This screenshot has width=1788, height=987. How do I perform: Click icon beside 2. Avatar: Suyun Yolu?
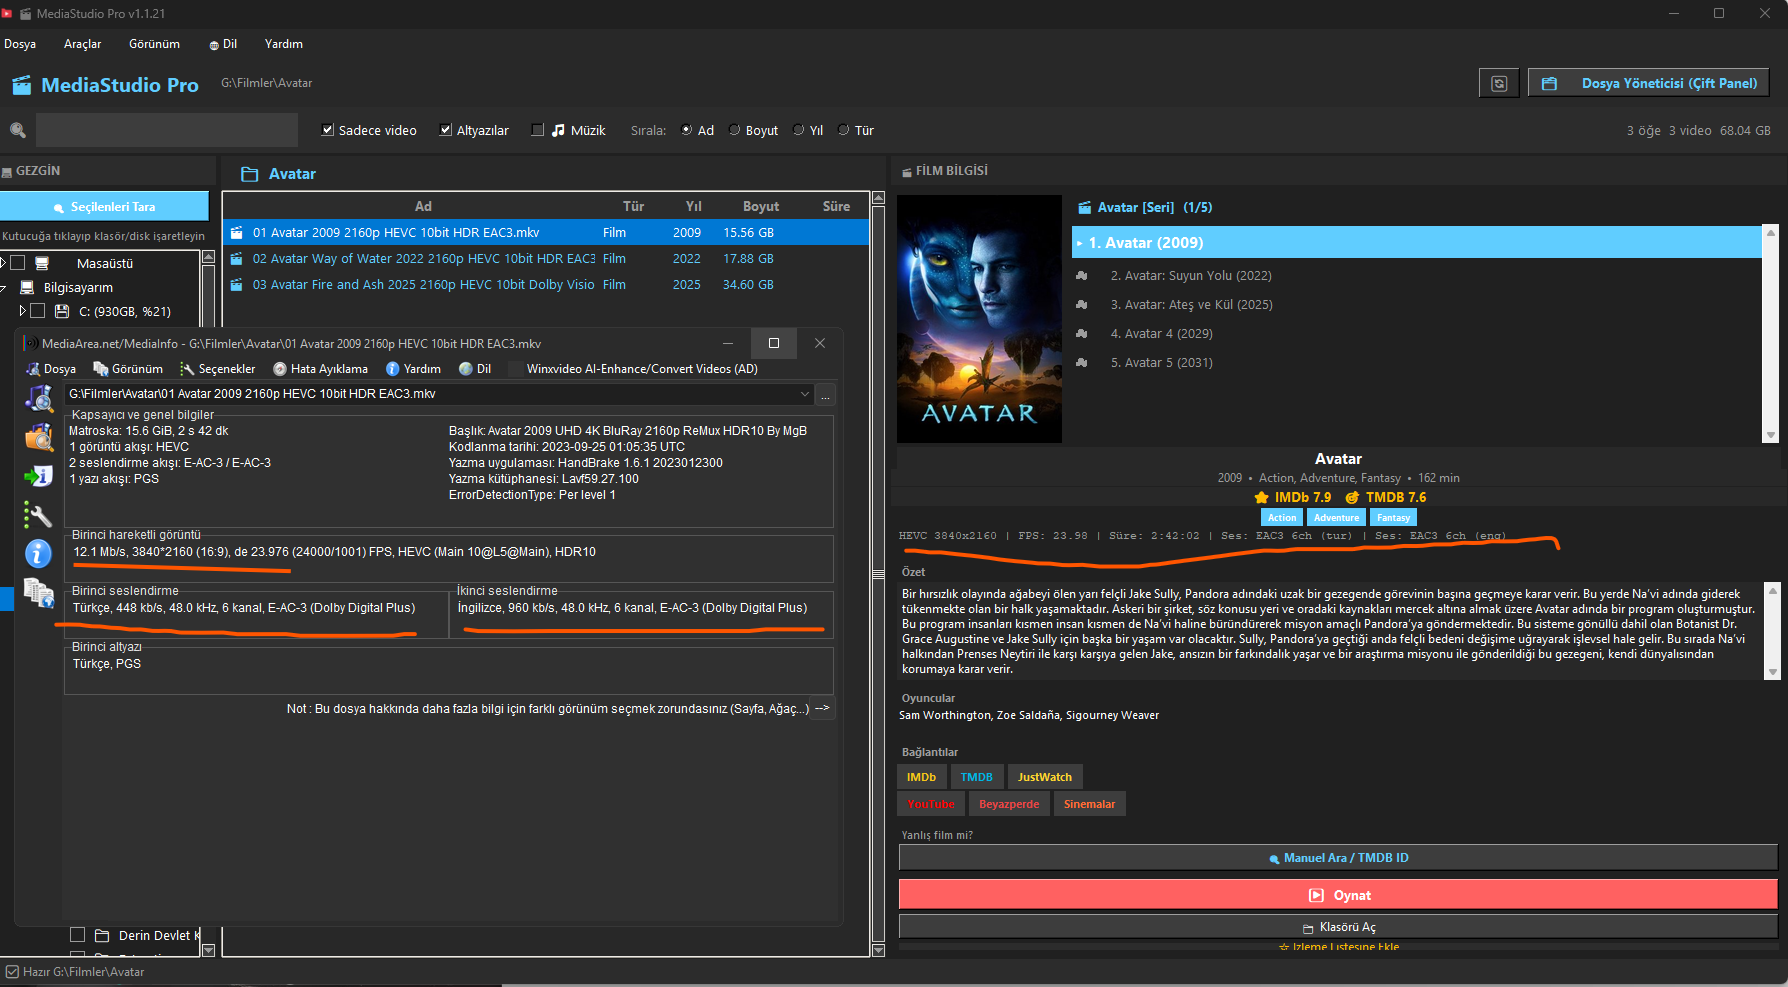(x=1081, y=276)
